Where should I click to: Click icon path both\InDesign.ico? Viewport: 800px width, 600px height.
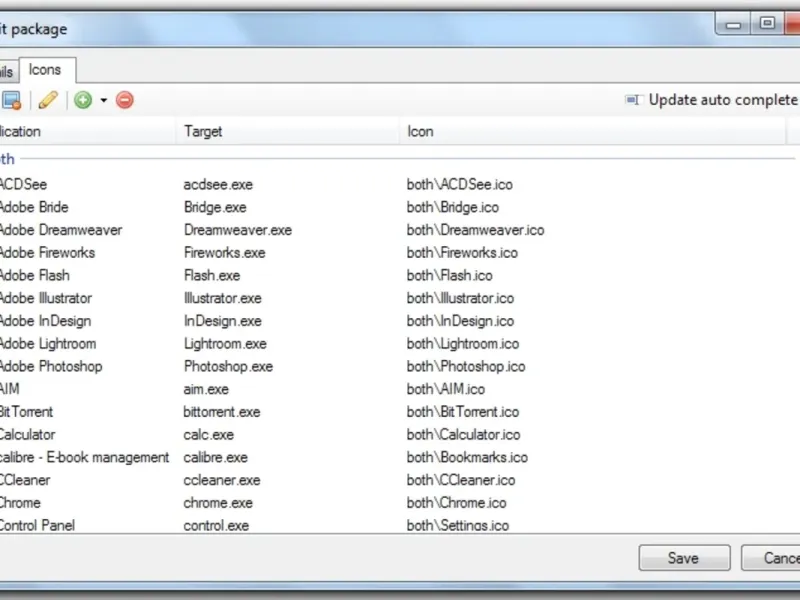pyautogui.click(x=461, y=321)
